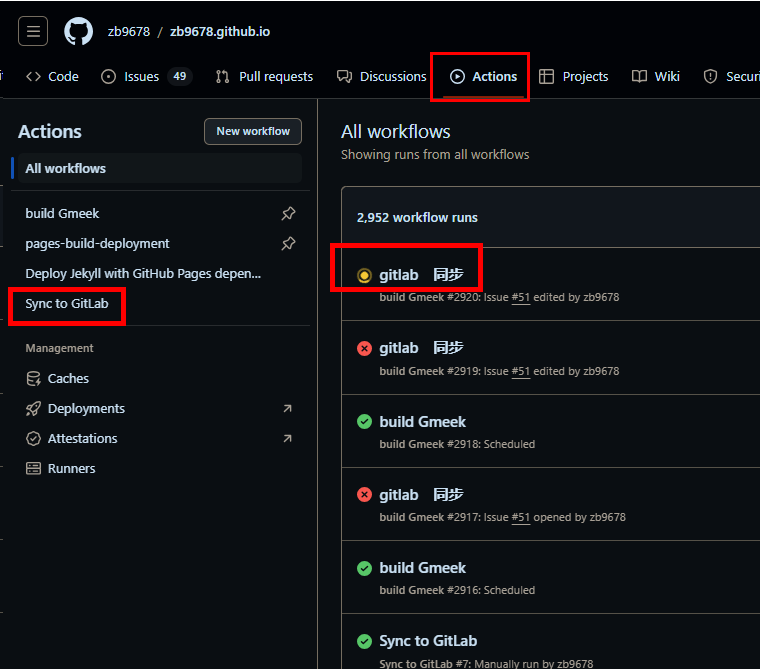Click 'build Gmeek #2918: Scheduled' text
Screen dimensions: 760x669
coord(457,444)
